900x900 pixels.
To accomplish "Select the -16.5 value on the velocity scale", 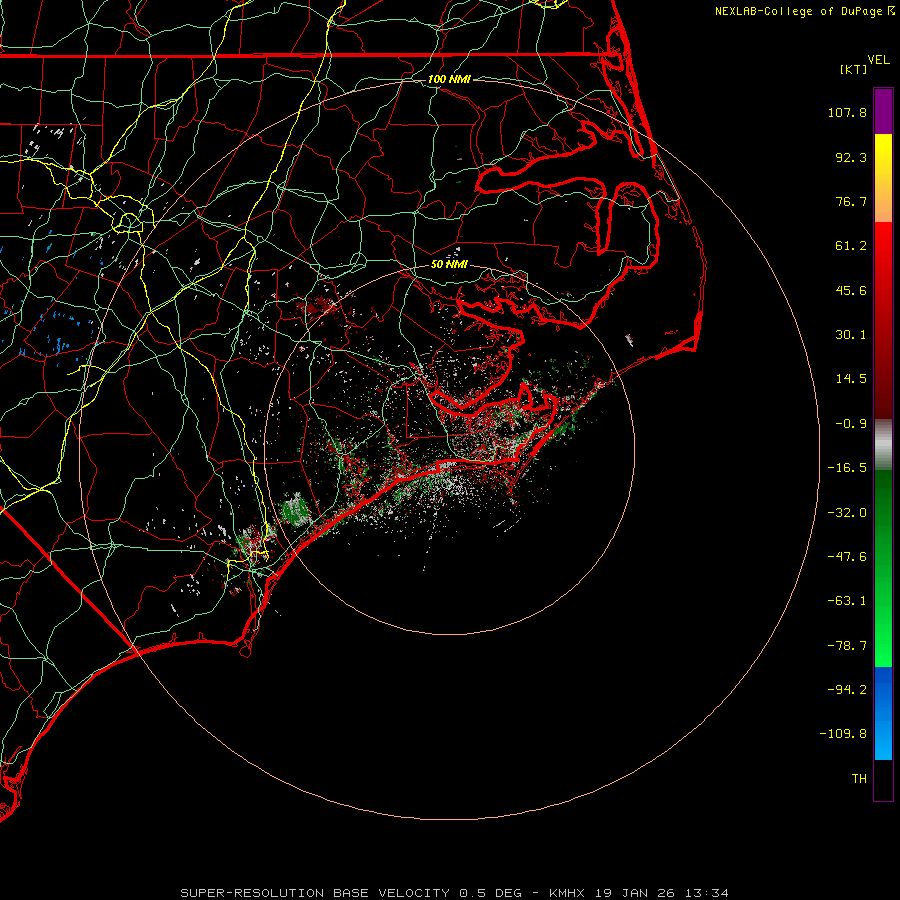I will click(x=847, y=468).
